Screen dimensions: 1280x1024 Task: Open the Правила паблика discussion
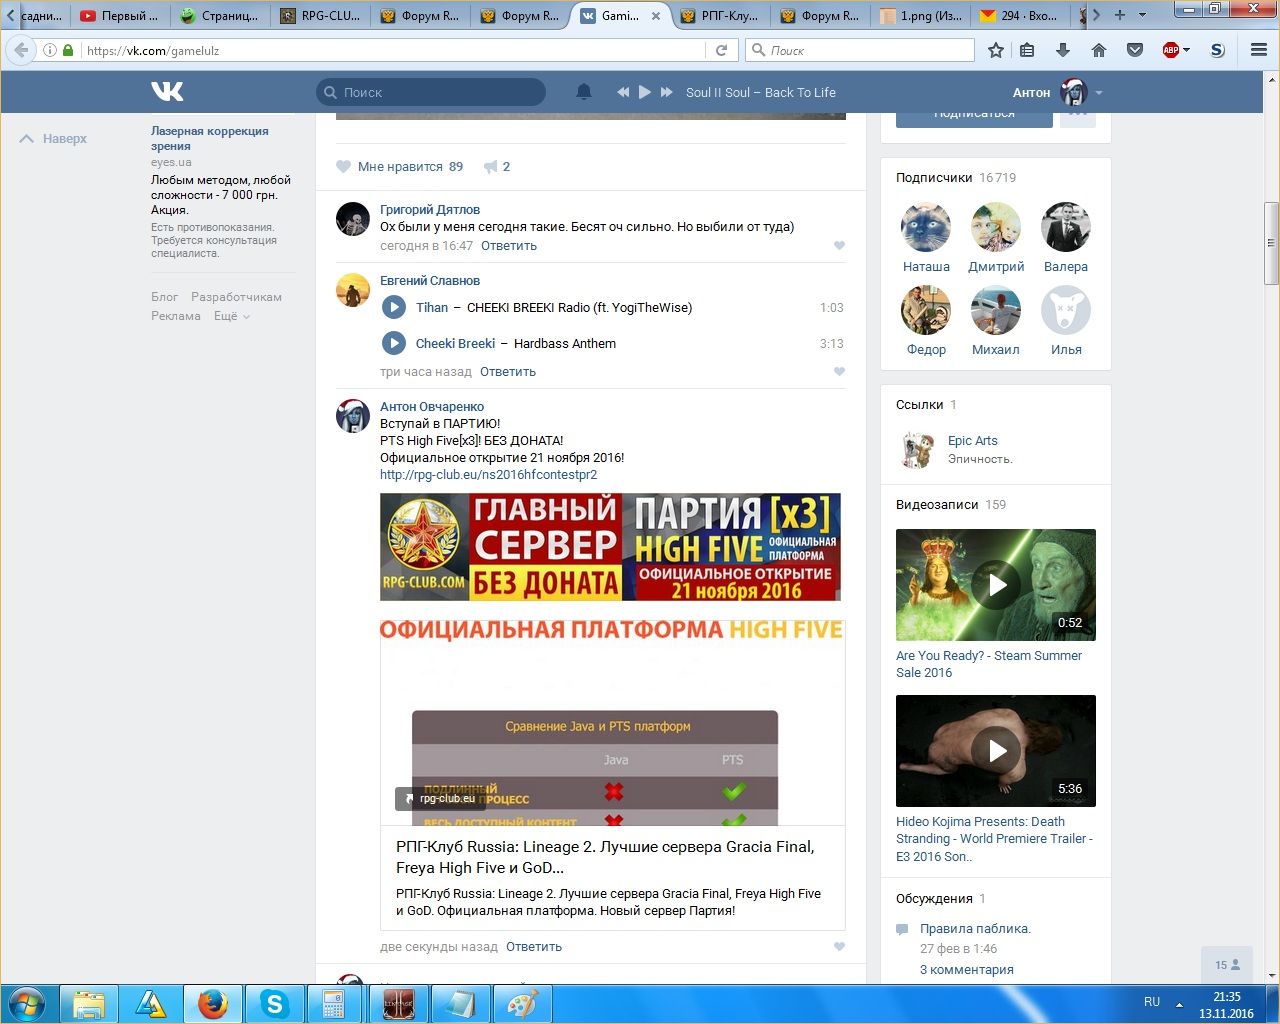[x=975, y=929]
